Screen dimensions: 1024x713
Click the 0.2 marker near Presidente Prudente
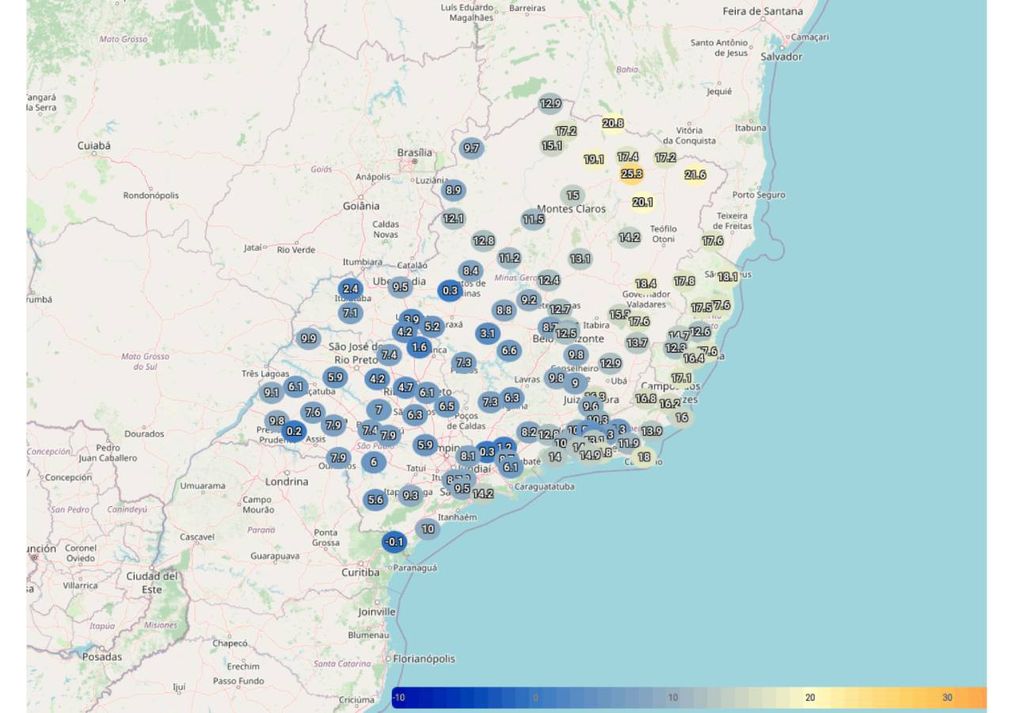pyautogui.click(x=292, y=431)
